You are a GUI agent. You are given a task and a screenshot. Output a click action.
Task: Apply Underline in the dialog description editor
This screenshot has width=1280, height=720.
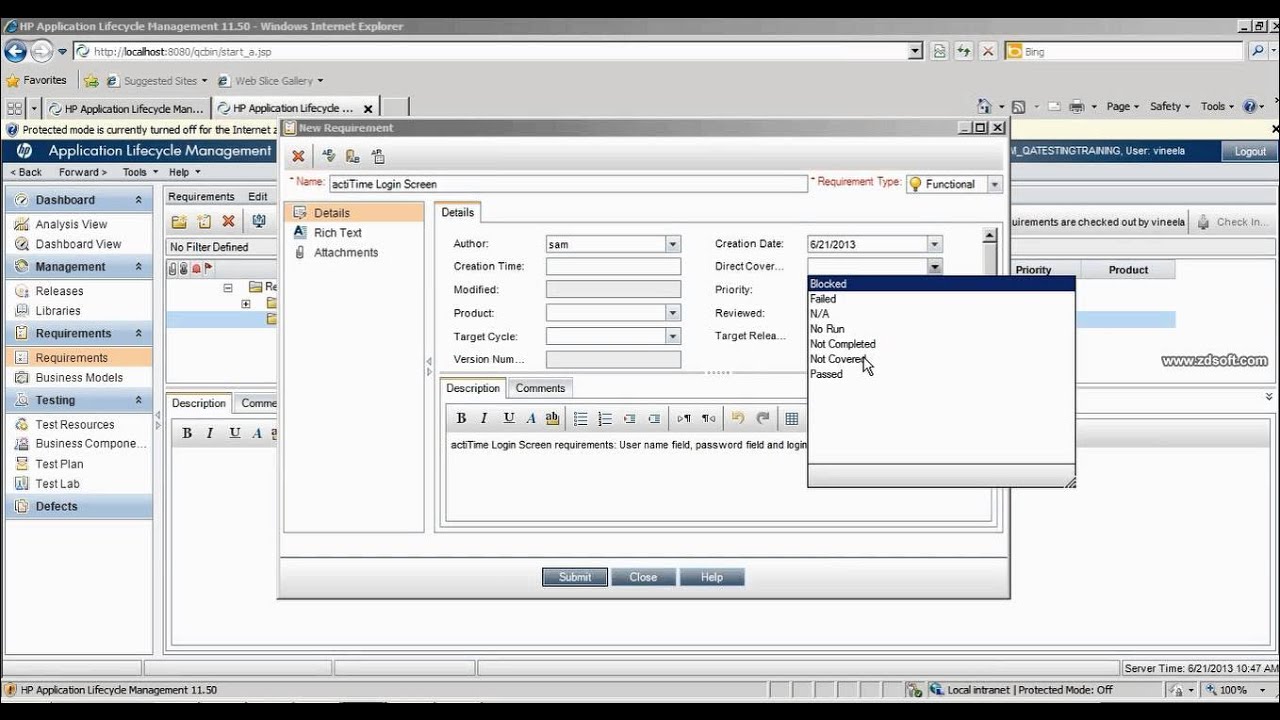click(x=508, y=418)
